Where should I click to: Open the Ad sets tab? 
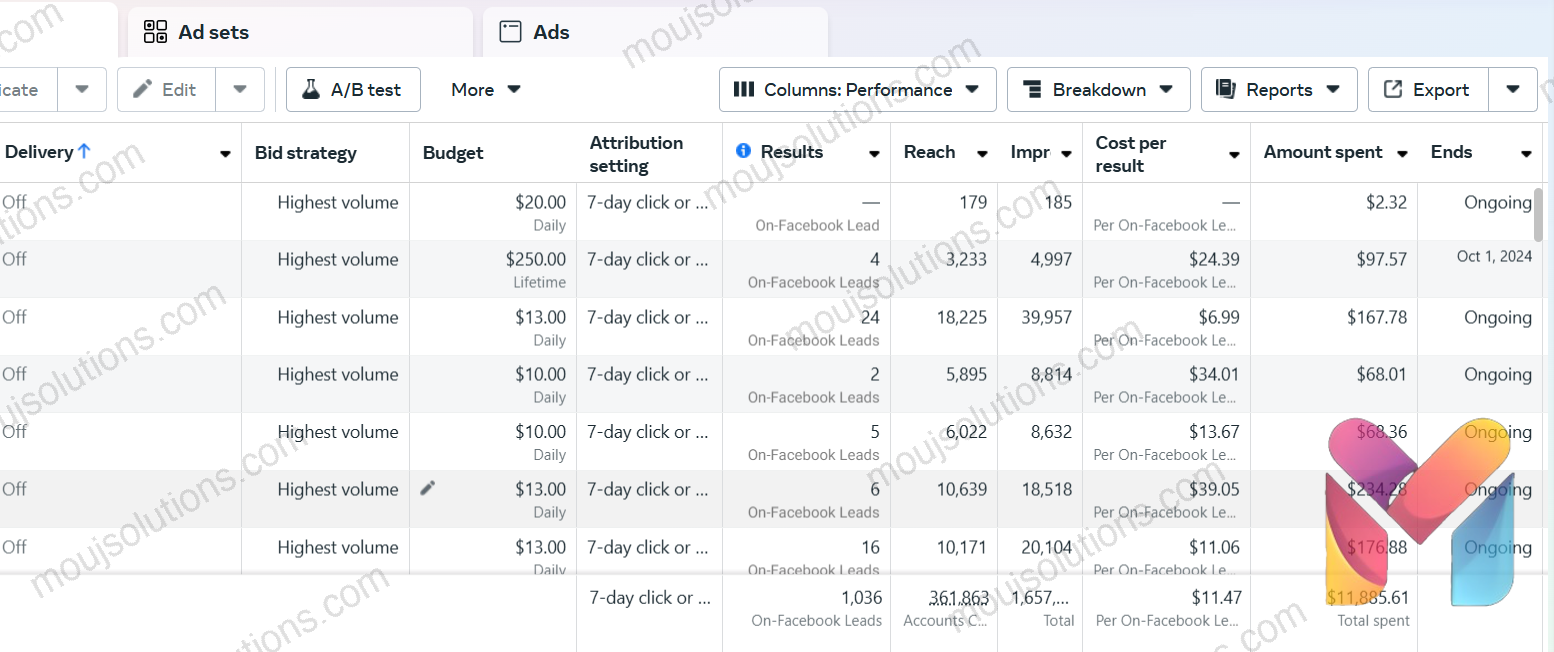click(x=300, y=32)
